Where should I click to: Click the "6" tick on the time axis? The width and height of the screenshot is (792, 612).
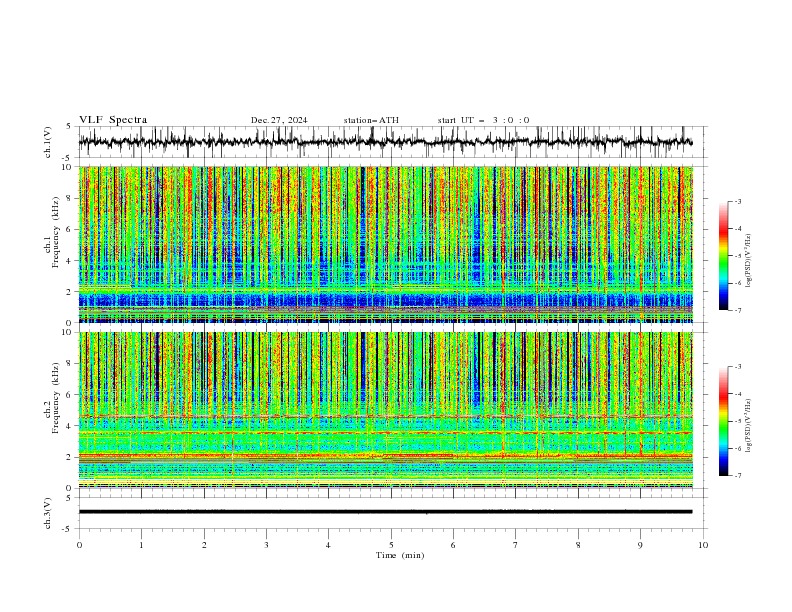[x=453, y=545]
